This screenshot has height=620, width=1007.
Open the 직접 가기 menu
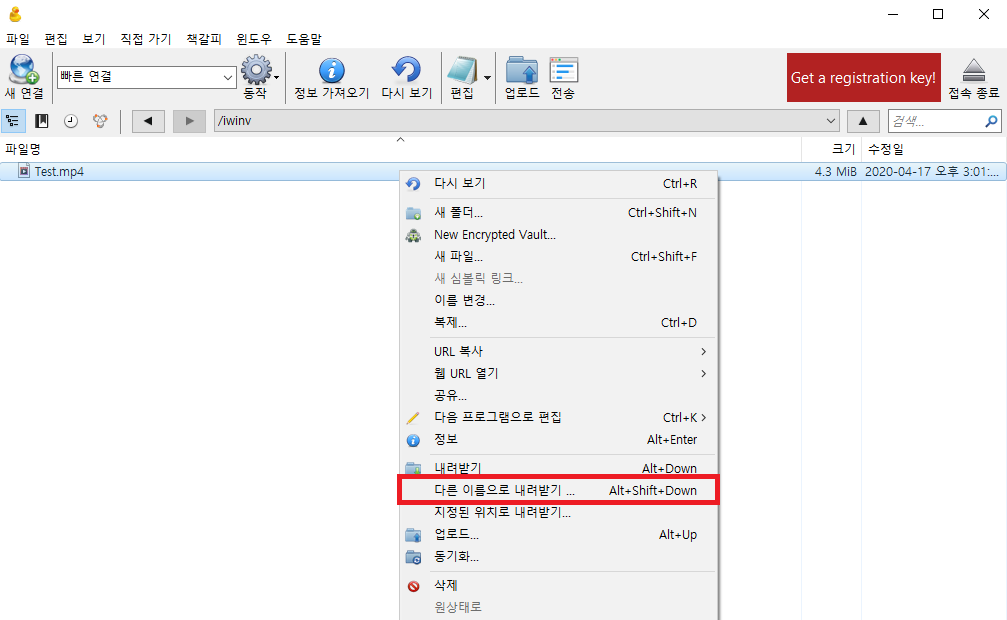click(146, 39)
